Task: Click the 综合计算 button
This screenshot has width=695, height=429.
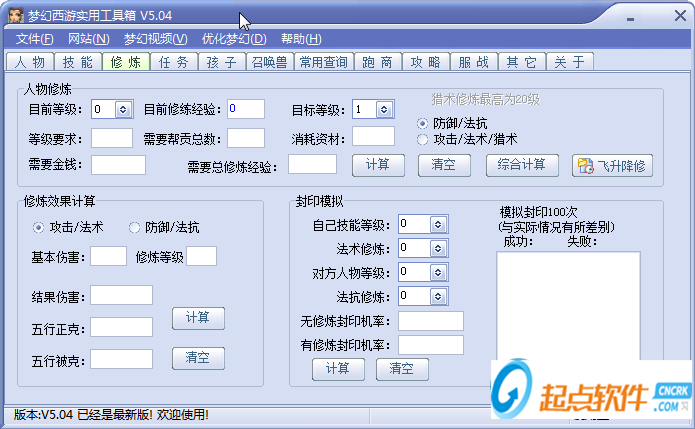Action: click(522, 165)
